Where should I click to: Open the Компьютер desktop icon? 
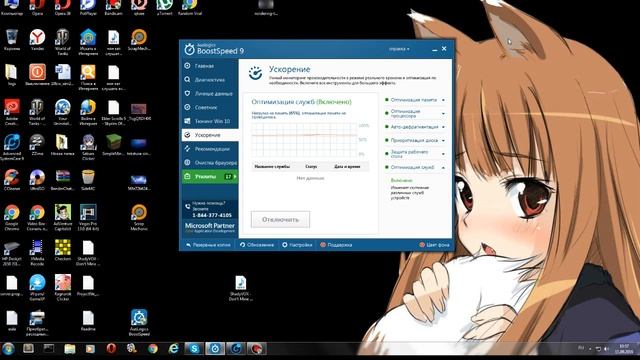click(11, 7)
